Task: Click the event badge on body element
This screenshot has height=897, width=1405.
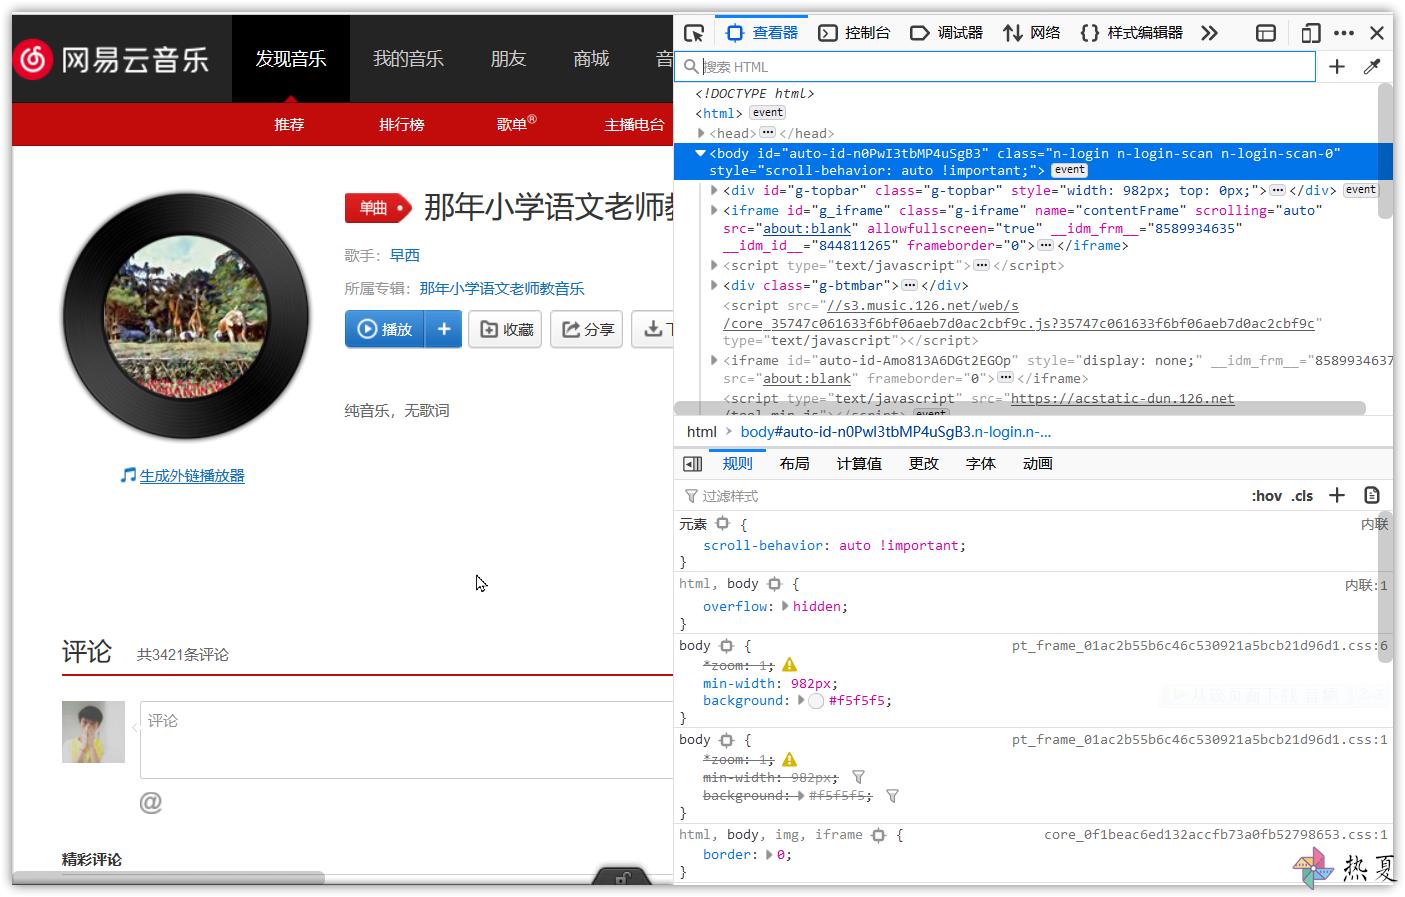Action: [1069, 170]
